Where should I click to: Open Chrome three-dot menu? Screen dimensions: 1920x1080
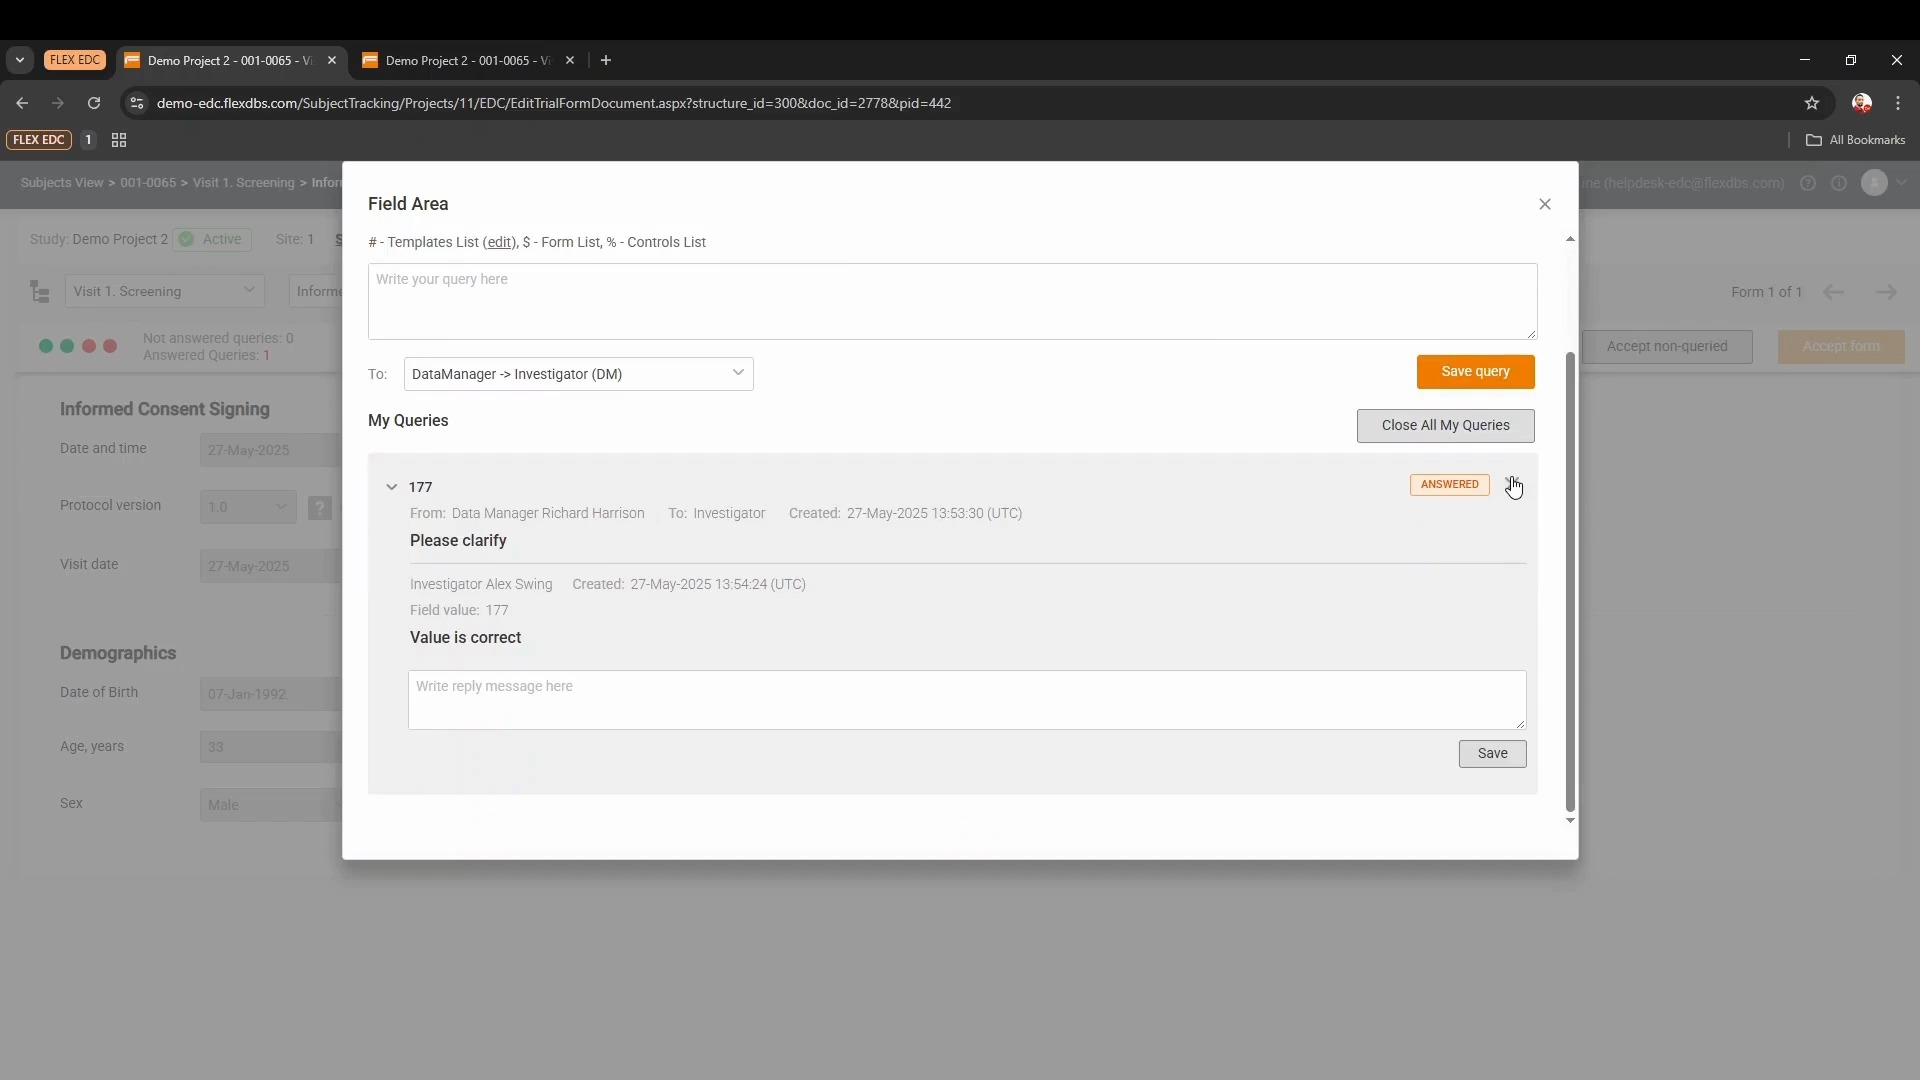pyautogui.click(x=1898, y=103)
